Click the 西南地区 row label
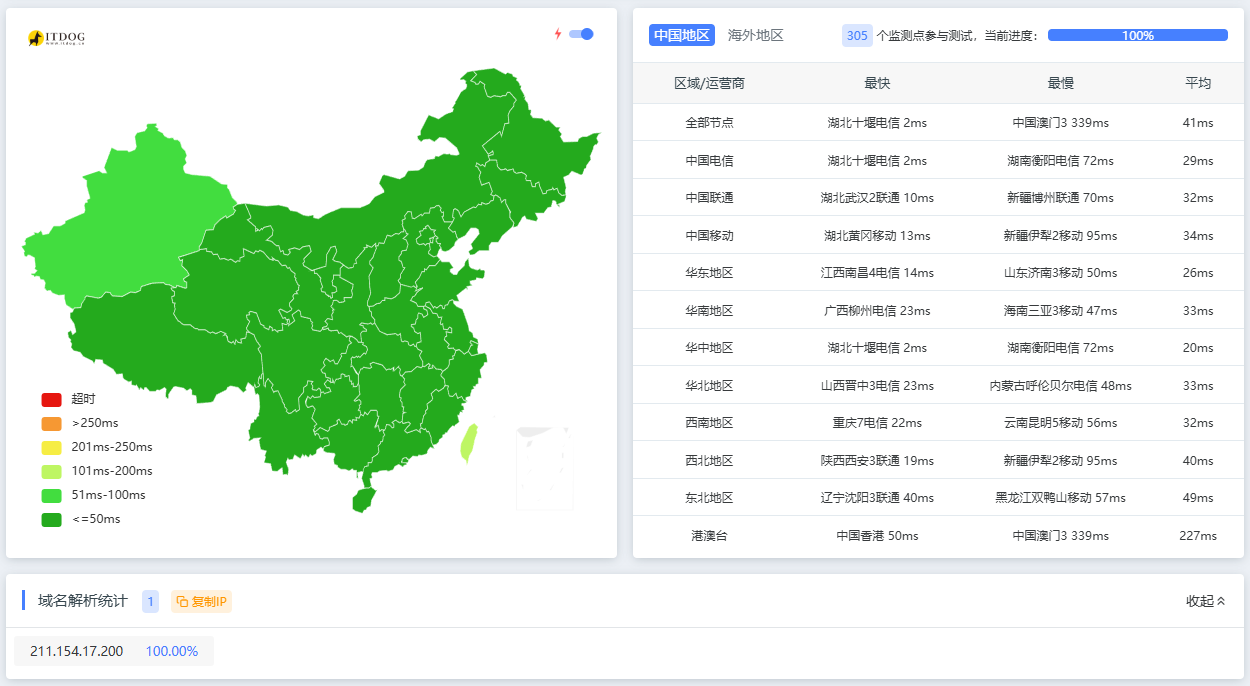This screenshot has width=1250, height=686. click(709, 422)
